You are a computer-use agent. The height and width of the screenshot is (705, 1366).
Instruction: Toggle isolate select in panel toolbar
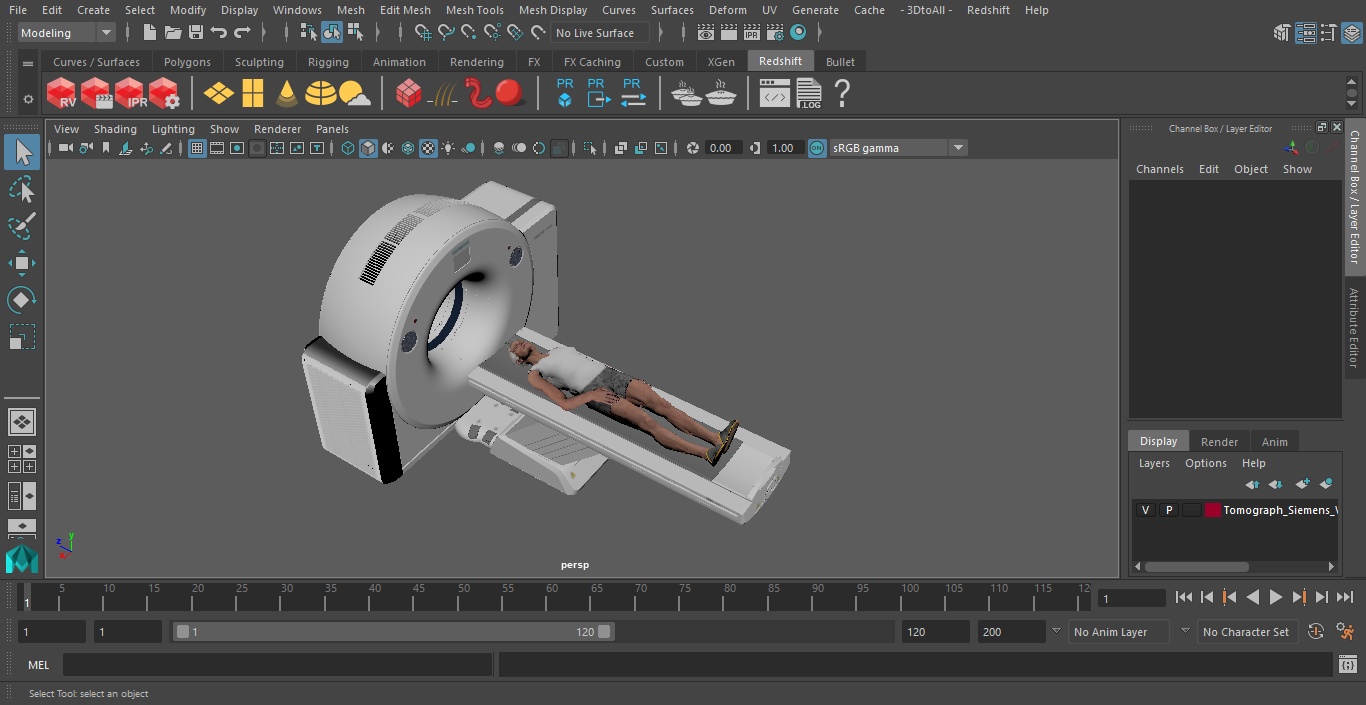pos(590,148)
